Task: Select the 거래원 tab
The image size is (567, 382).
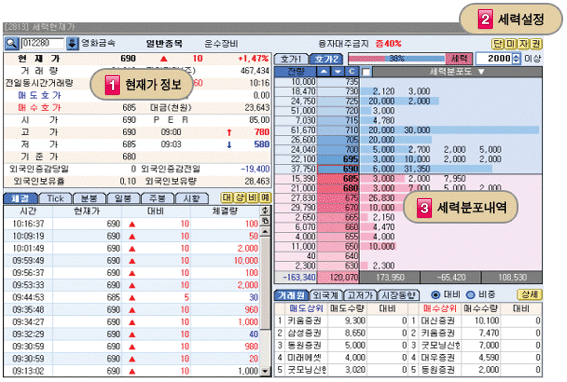Action: pos(291,295)
